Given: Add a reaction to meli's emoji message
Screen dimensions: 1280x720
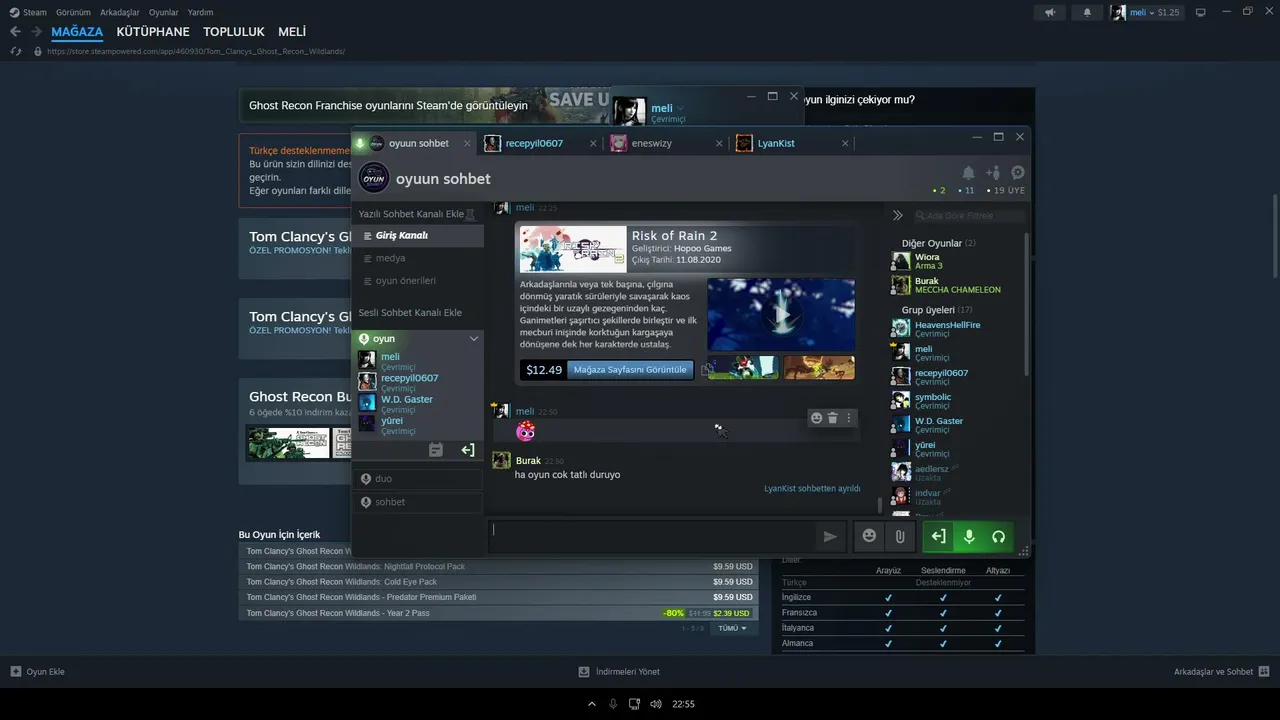Looking at the screenshot, I should 816,418.
